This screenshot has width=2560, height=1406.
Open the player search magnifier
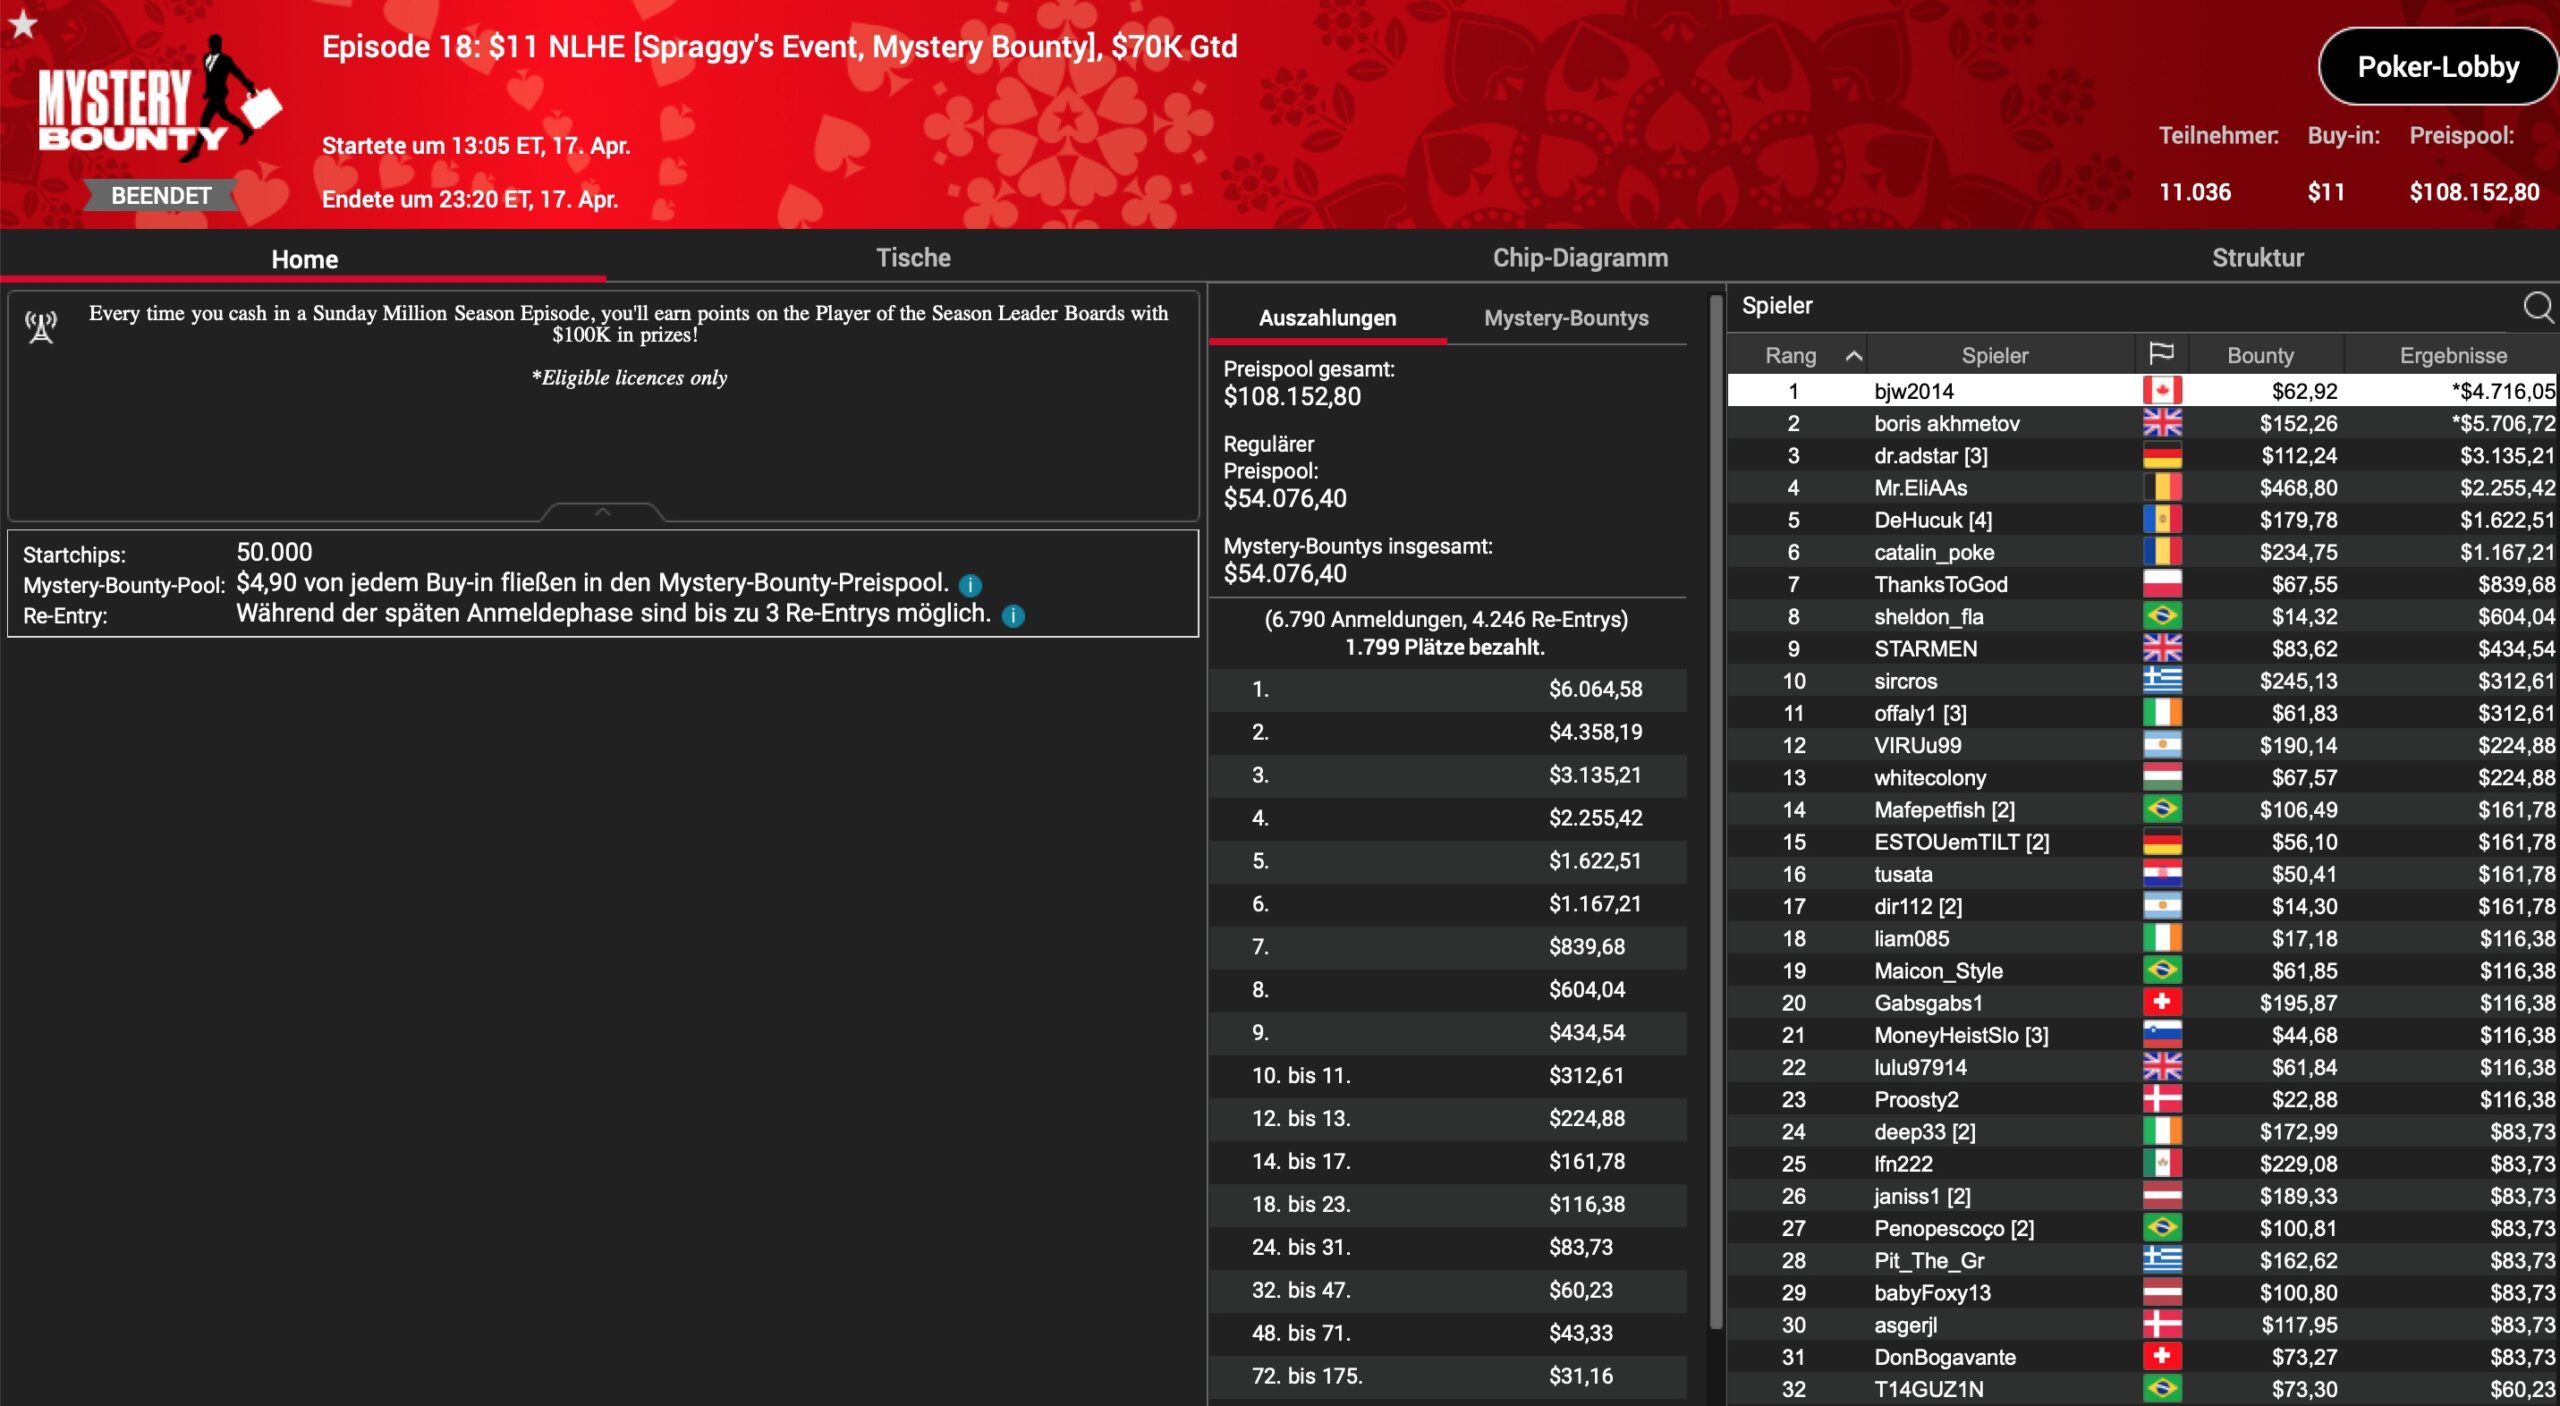(2538, 307)
